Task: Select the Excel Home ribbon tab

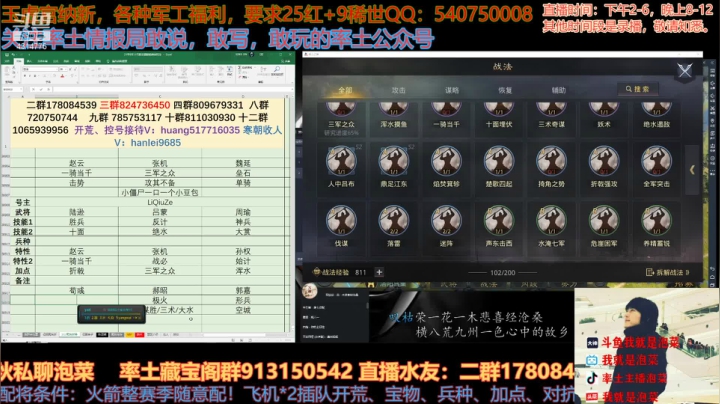Action: coord(18,61)
